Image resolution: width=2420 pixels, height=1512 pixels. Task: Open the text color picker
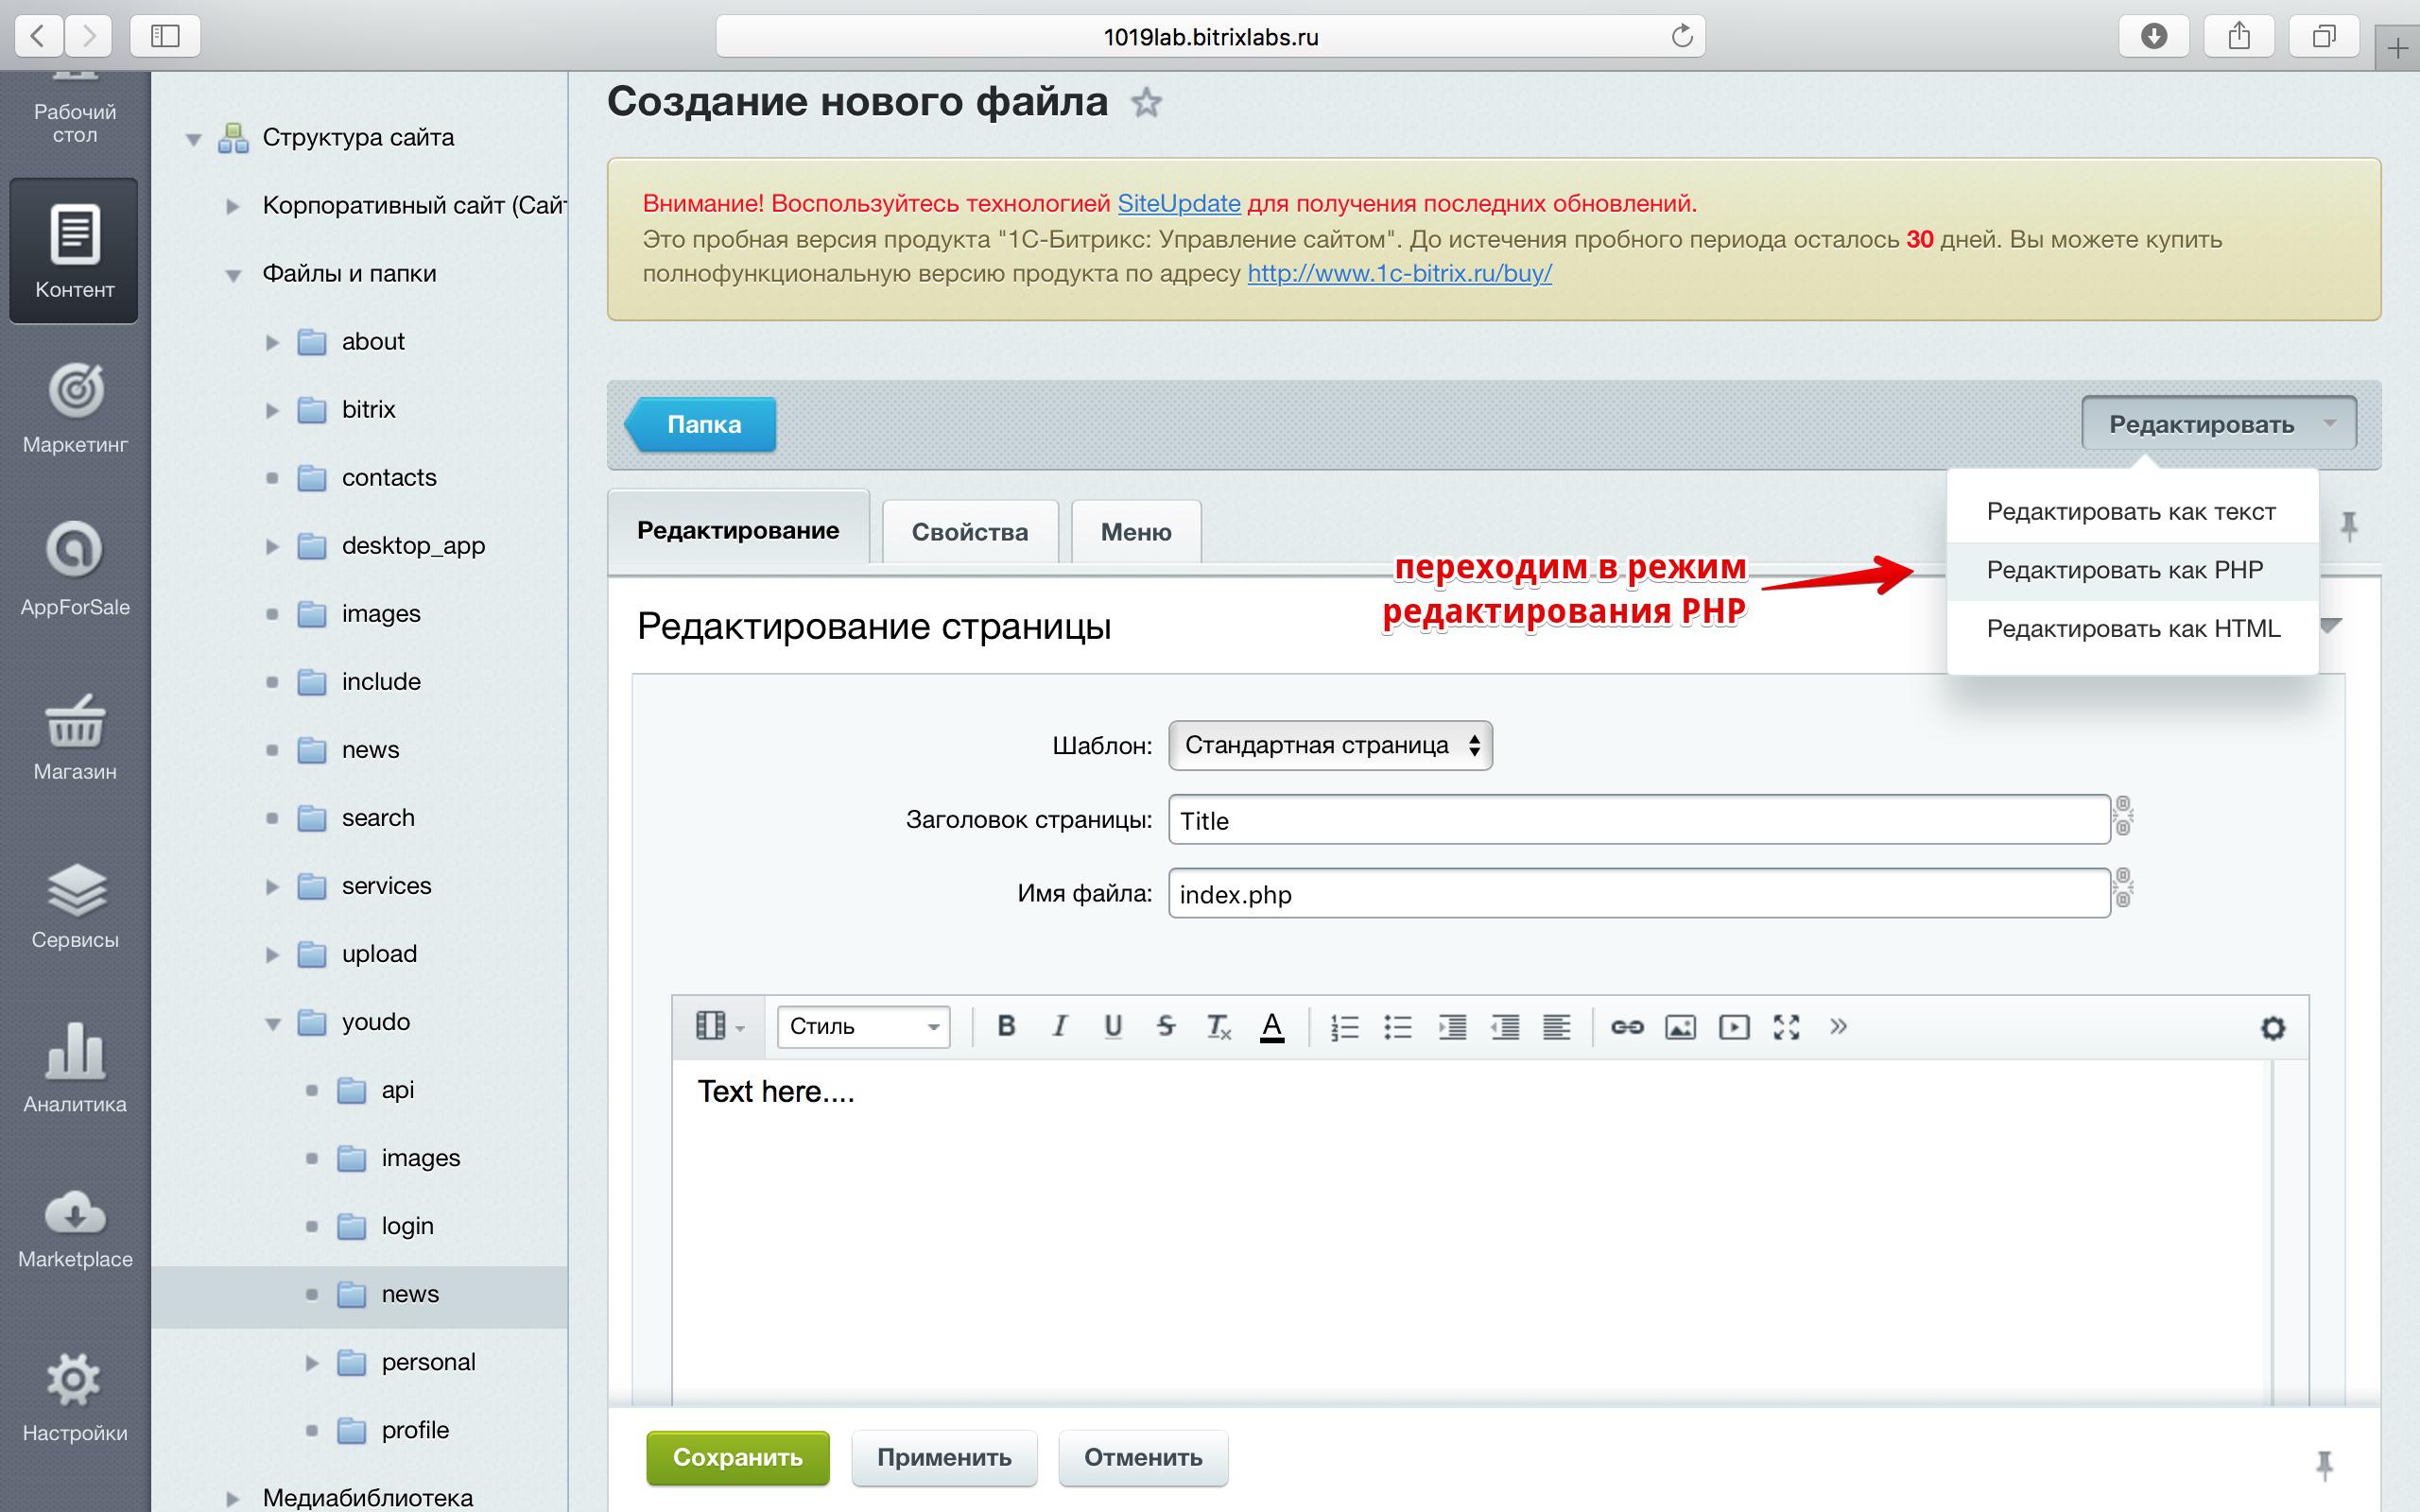[x=1272, y=1026]
